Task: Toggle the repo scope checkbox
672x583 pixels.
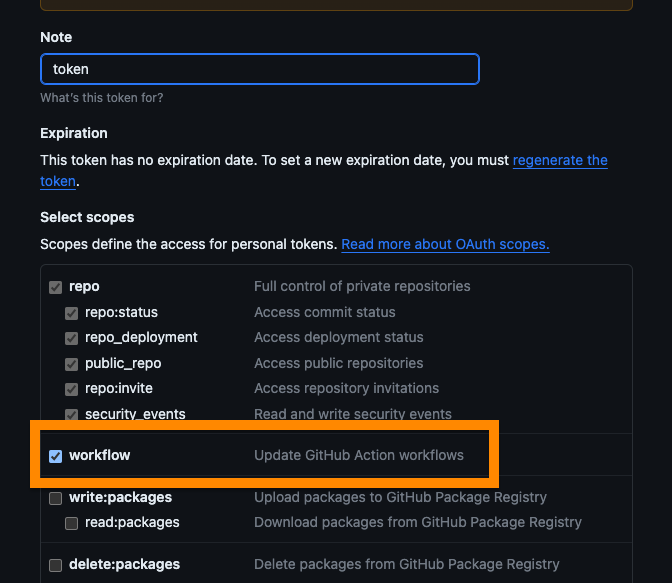Action: pyautogui.click(x=56, y=287)
